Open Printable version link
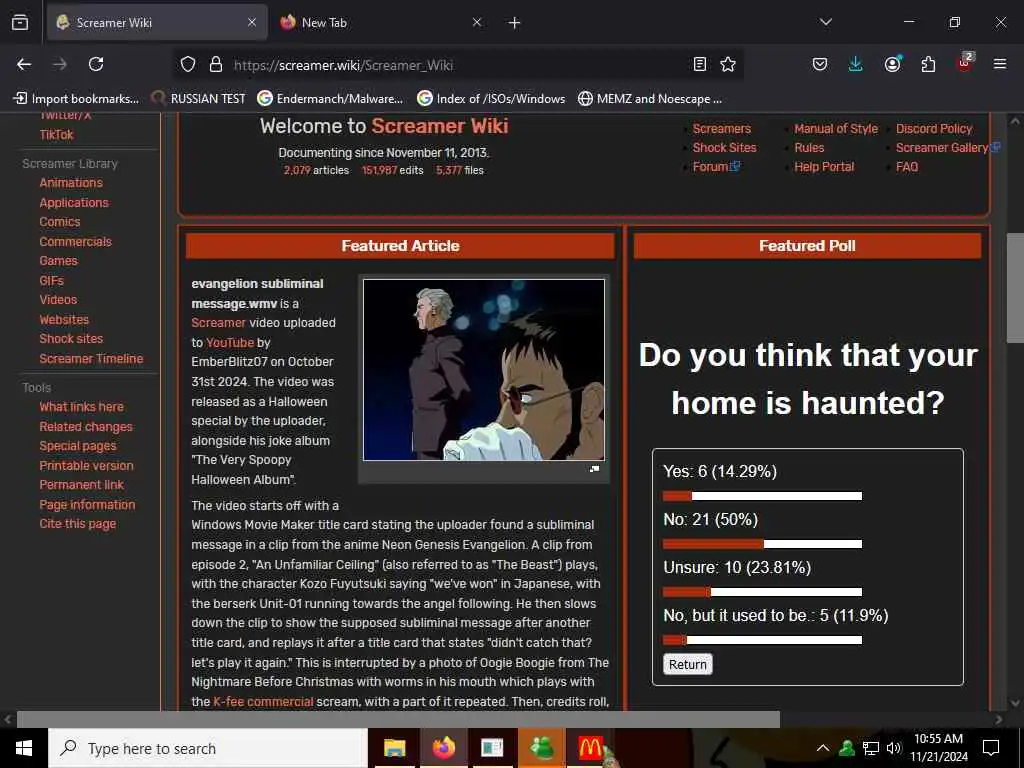Image resolution: width=1024 pixels, height=768 pixels. tap(86, 466)
